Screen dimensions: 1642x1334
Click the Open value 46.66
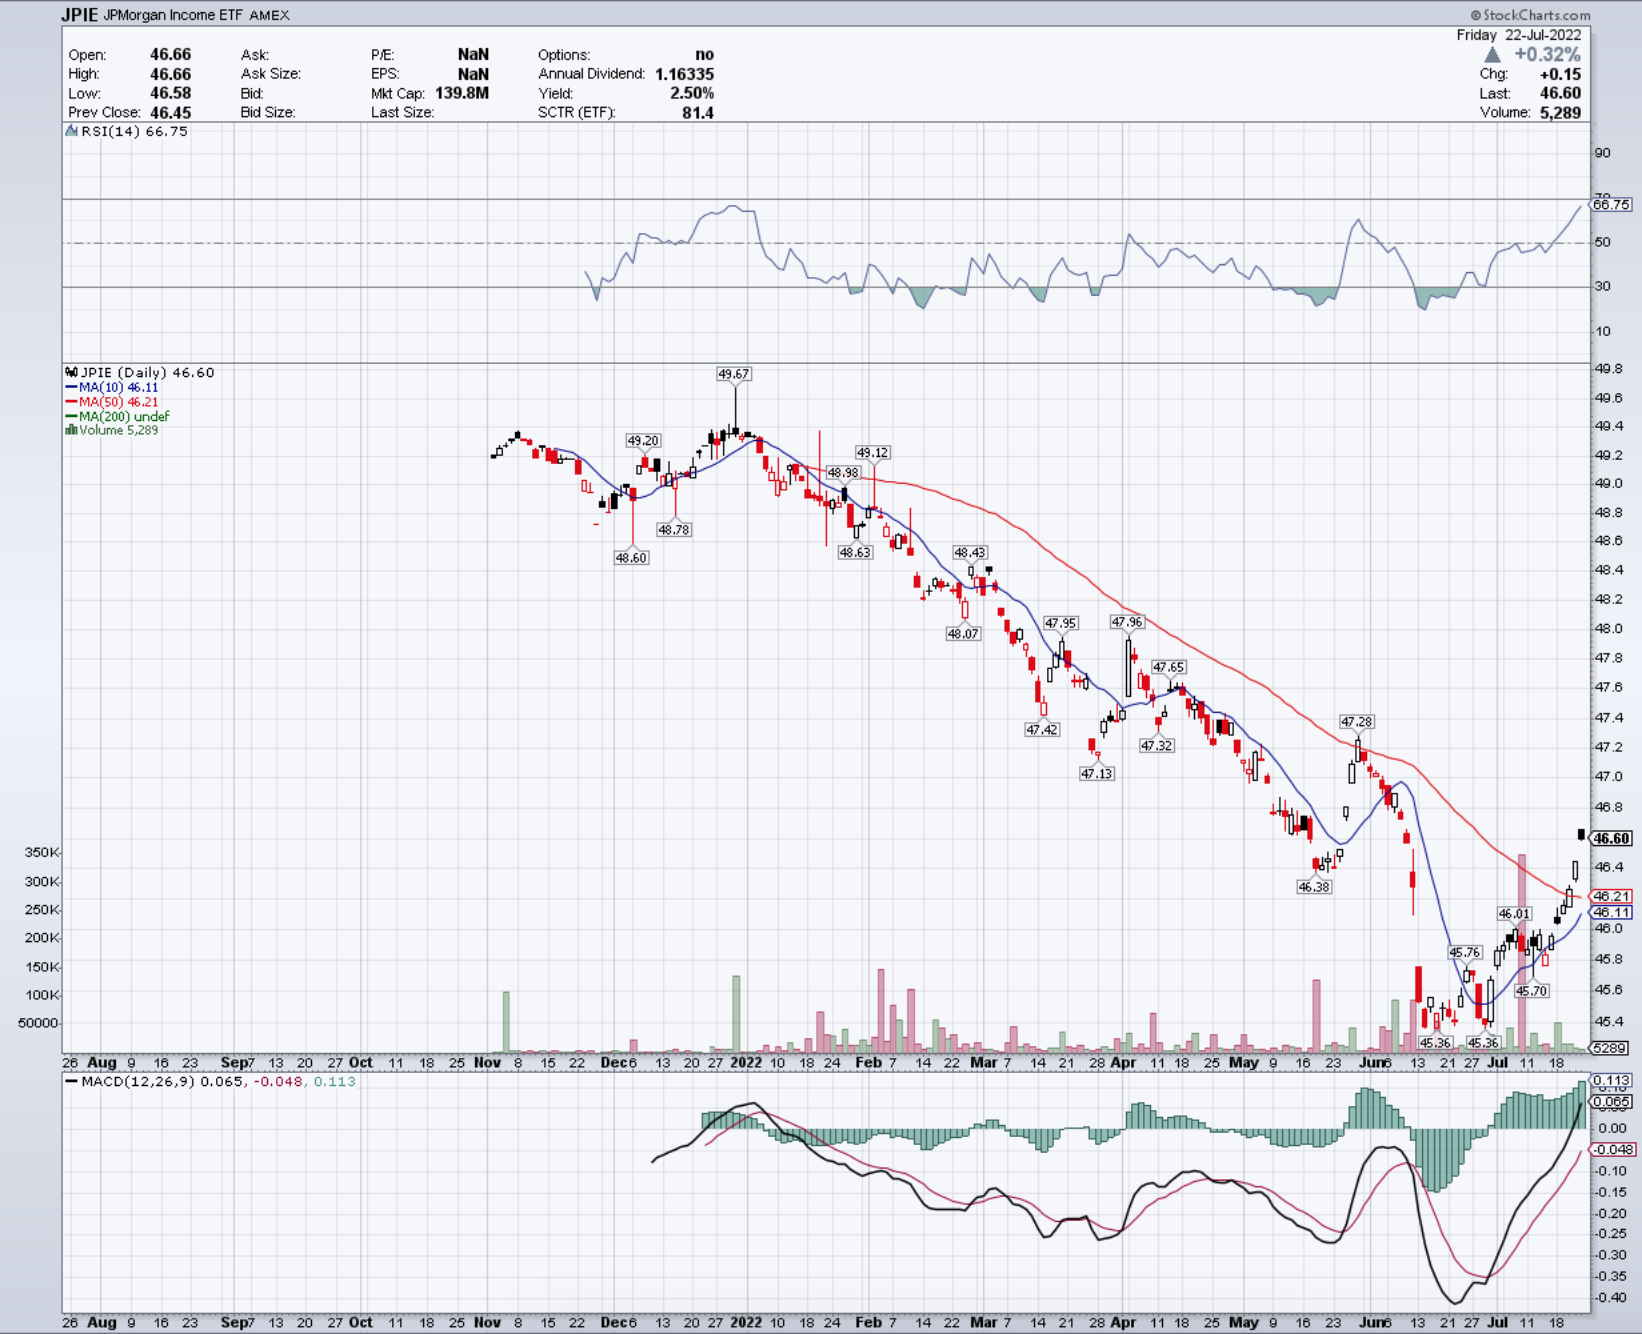tap(170, 55)
